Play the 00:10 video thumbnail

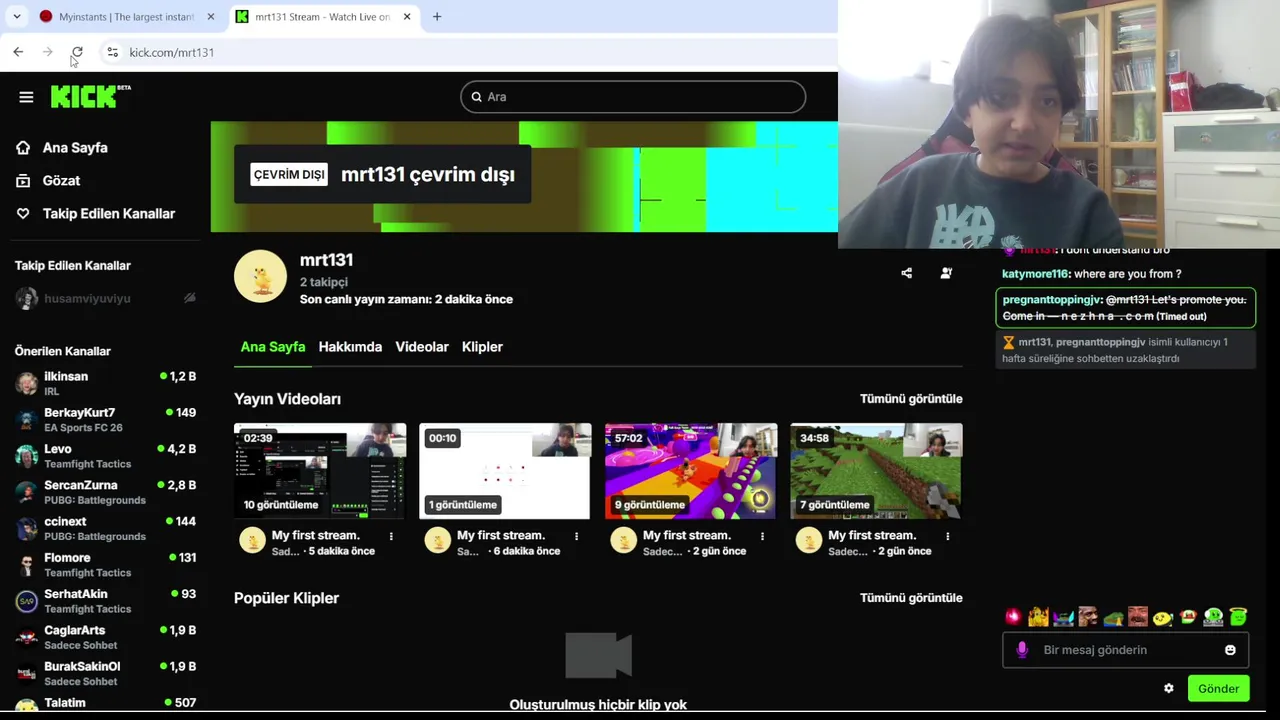[x=505, y=471]
